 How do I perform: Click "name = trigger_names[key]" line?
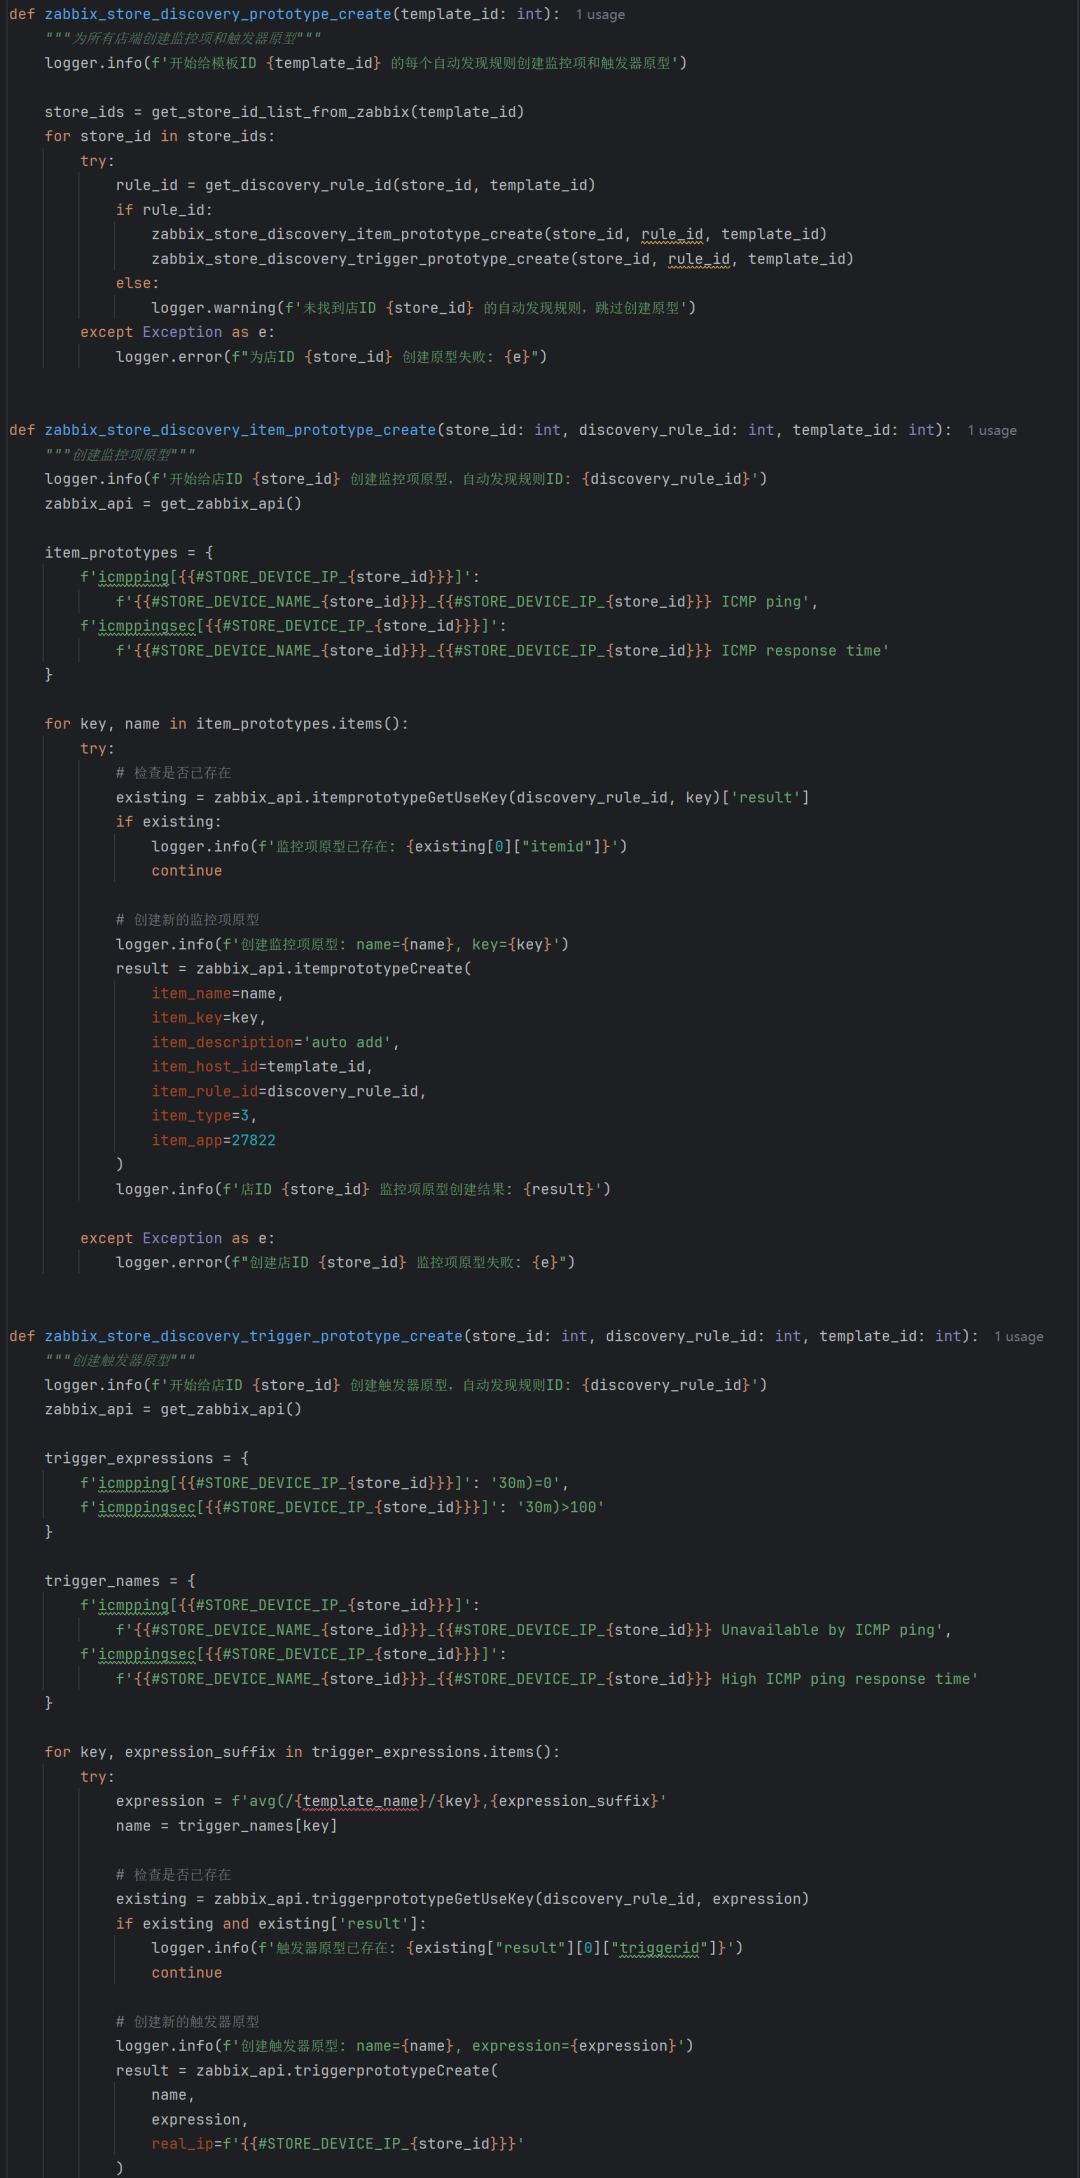tap(226, 1827)
